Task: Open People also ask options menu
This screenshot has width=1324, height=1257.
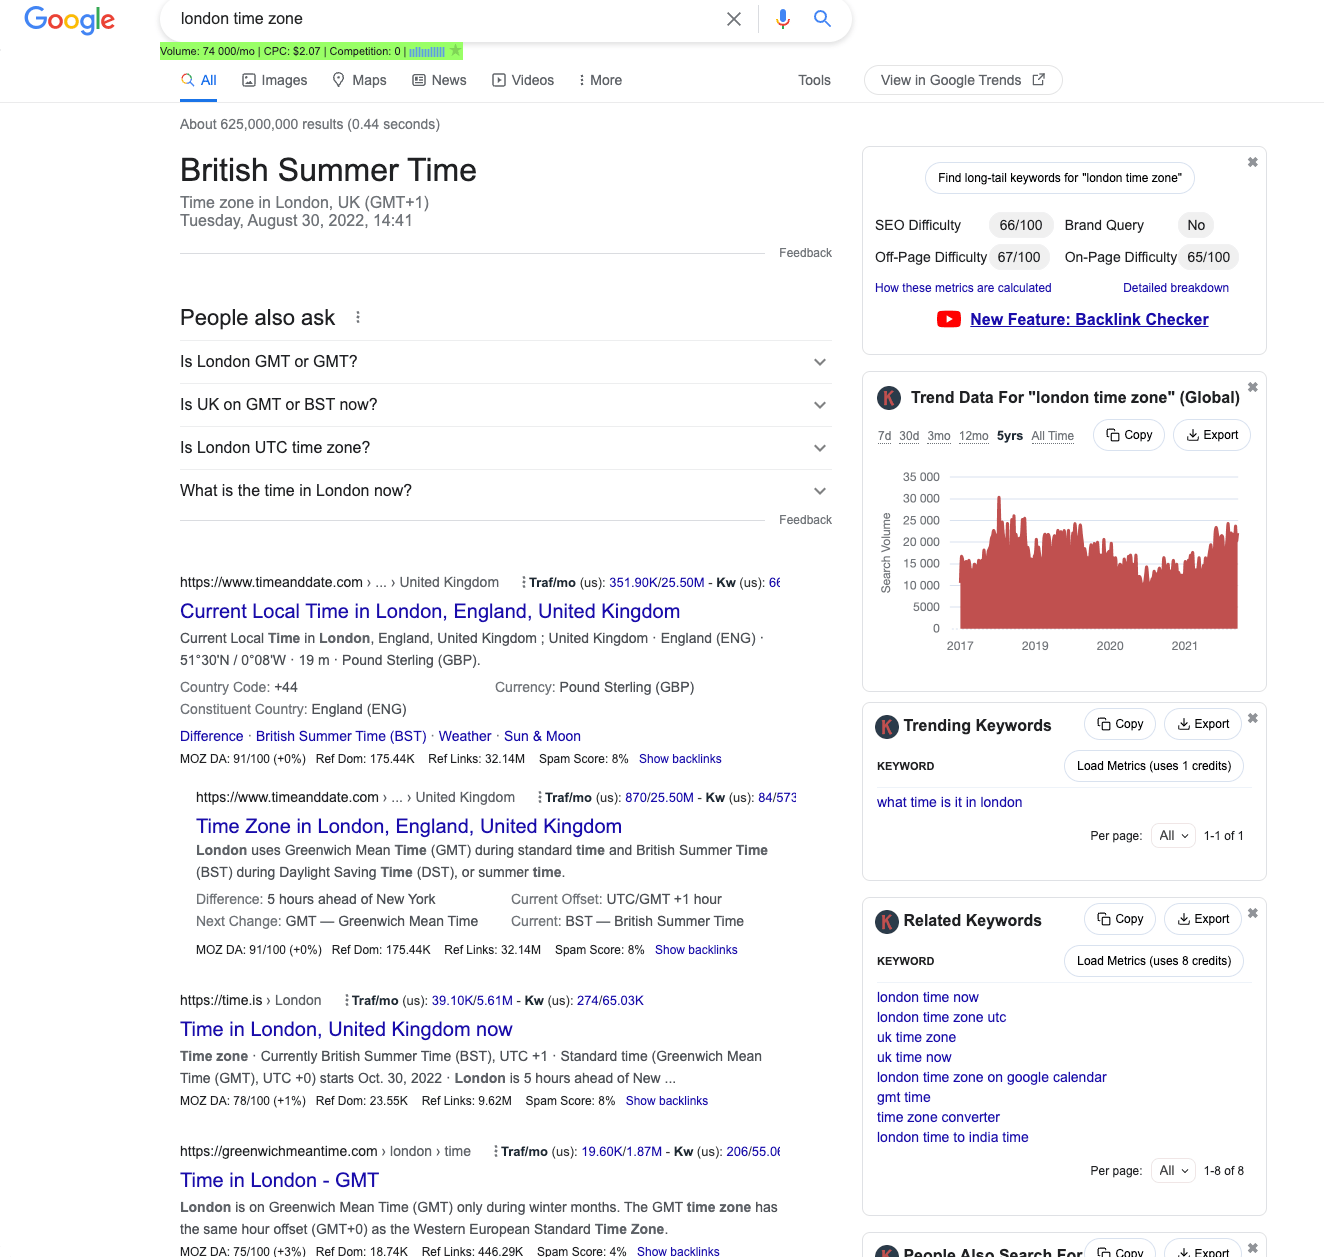Action: point(358,317)
